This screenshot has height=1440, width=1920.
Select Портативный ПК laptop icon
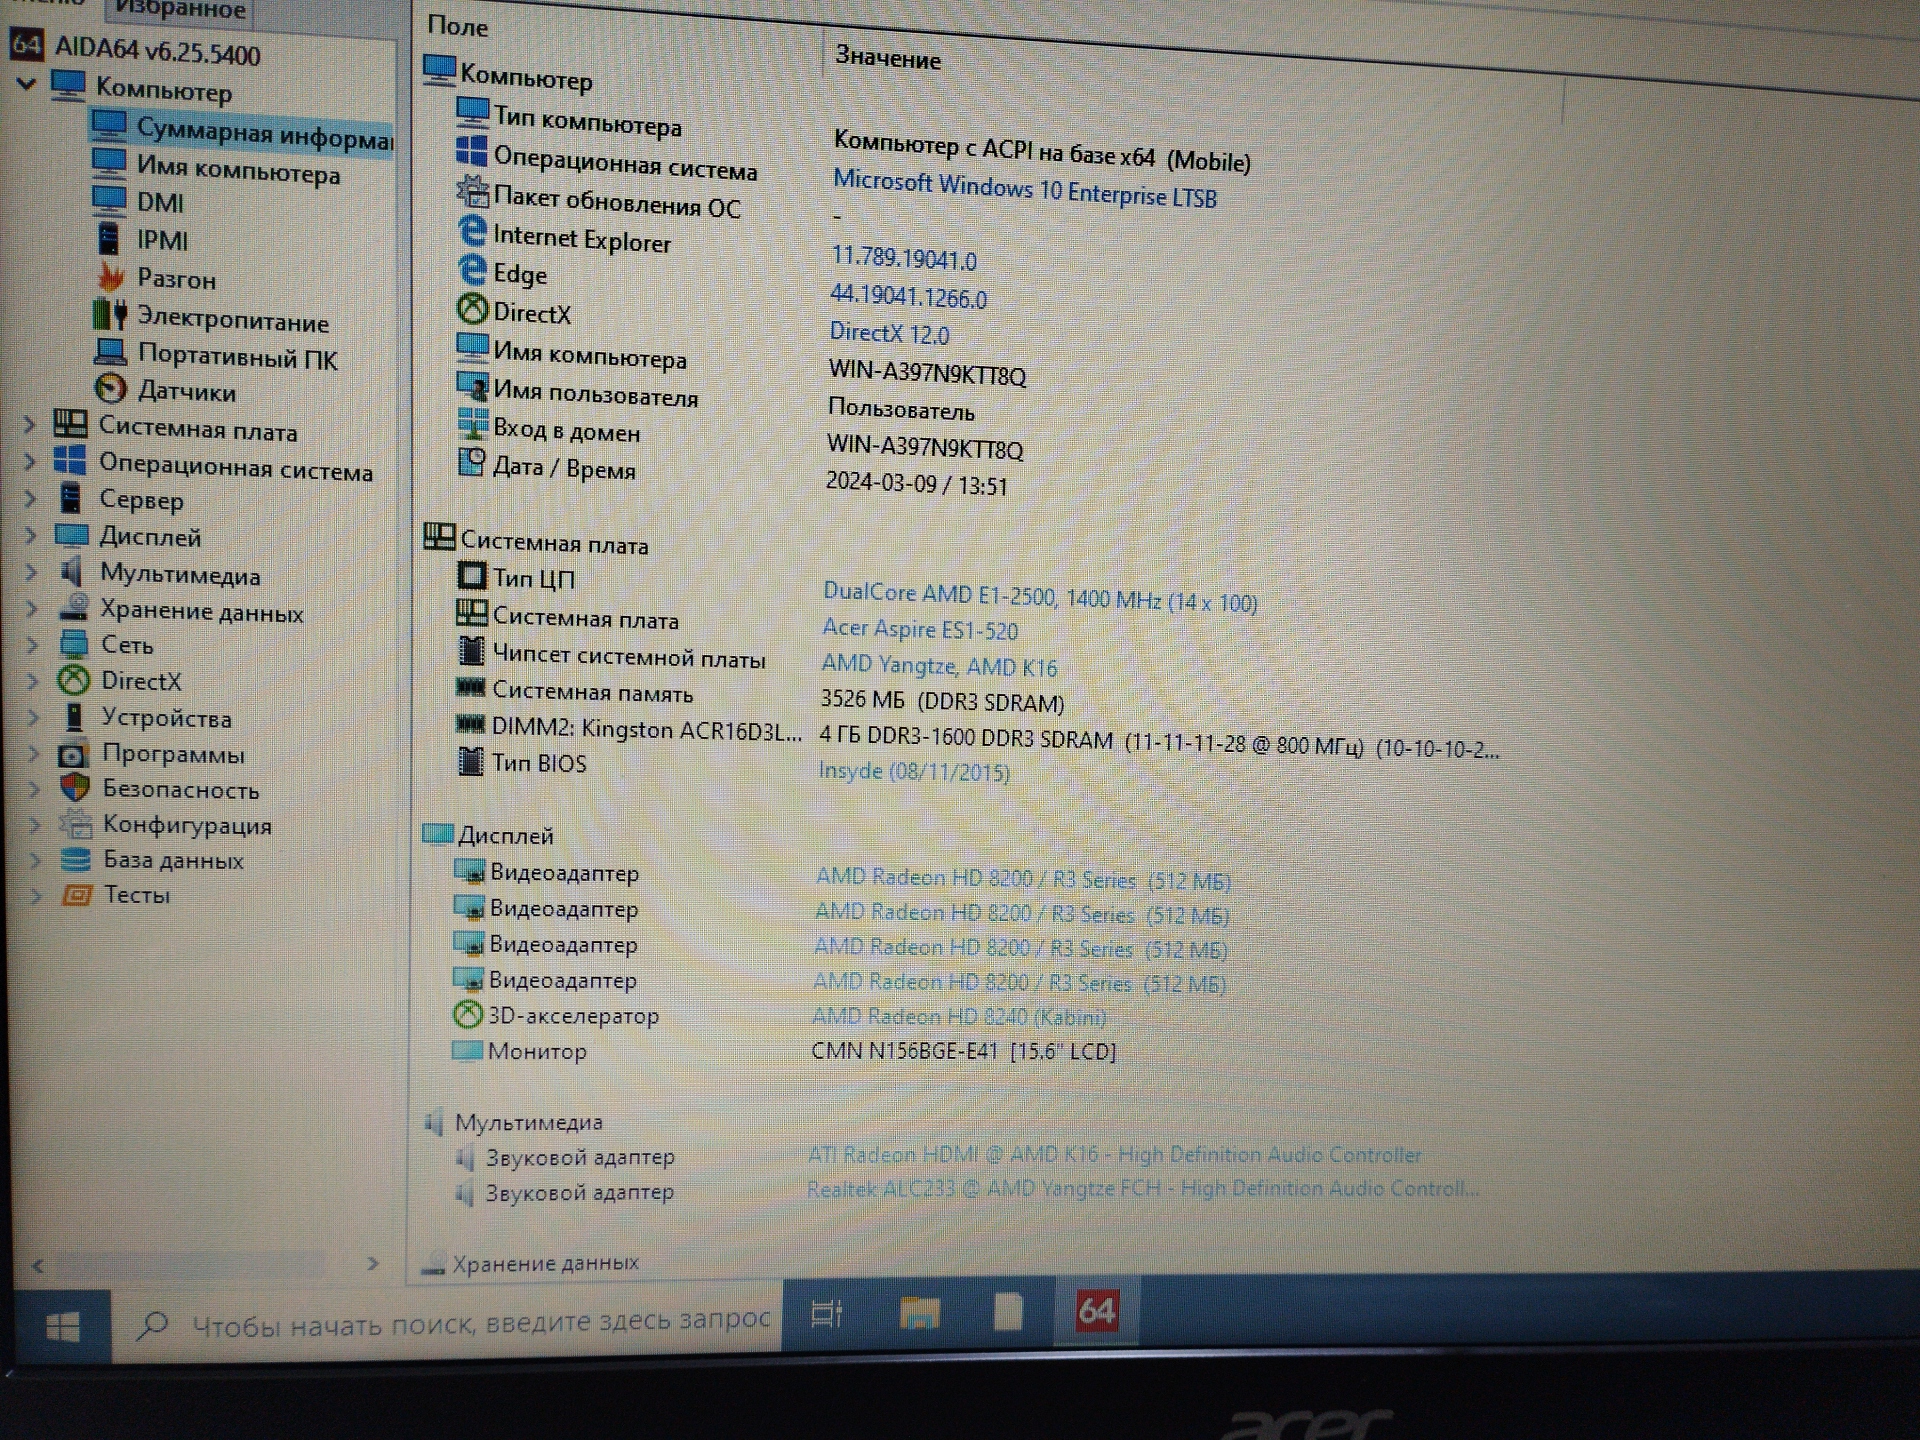click(x=110, y=352)
